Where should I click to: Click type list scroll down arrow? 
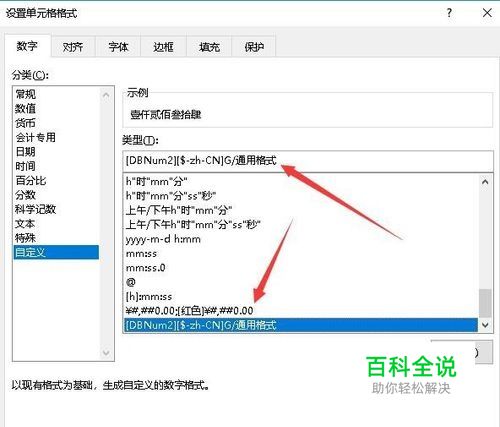485,325
